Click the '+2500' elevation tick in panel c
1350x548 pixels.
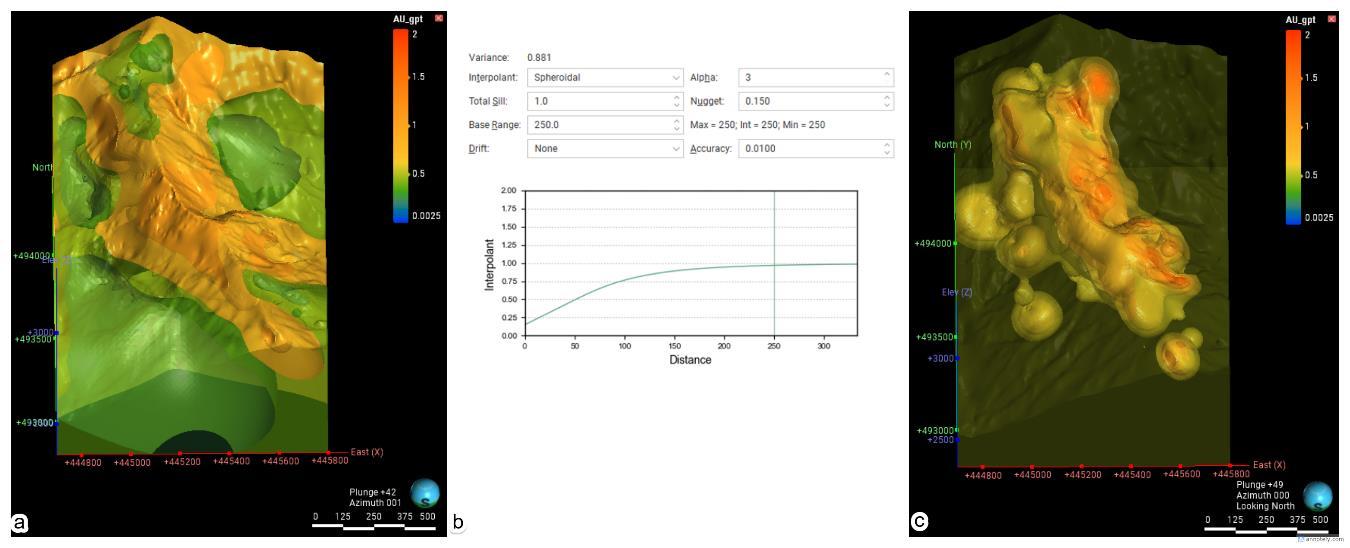941,440
